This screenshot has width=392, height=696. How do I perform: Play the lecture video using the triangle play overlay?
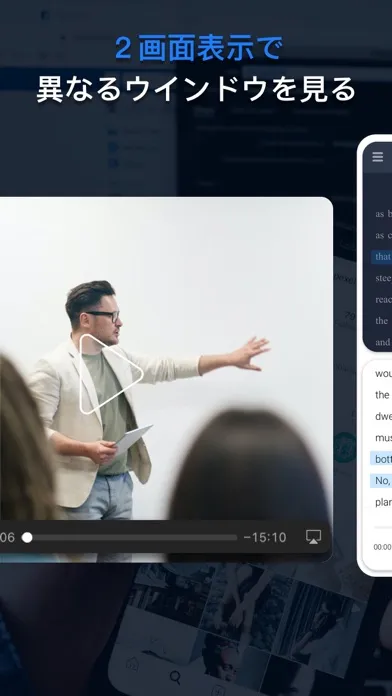tap(111, 374)
